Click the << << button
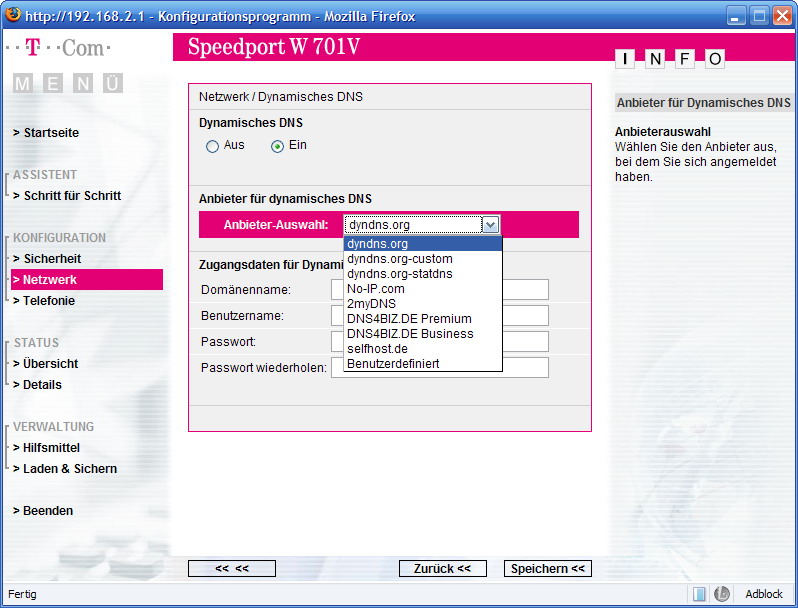The width and height of the screenshot is (798, 608). coord(232,568)
